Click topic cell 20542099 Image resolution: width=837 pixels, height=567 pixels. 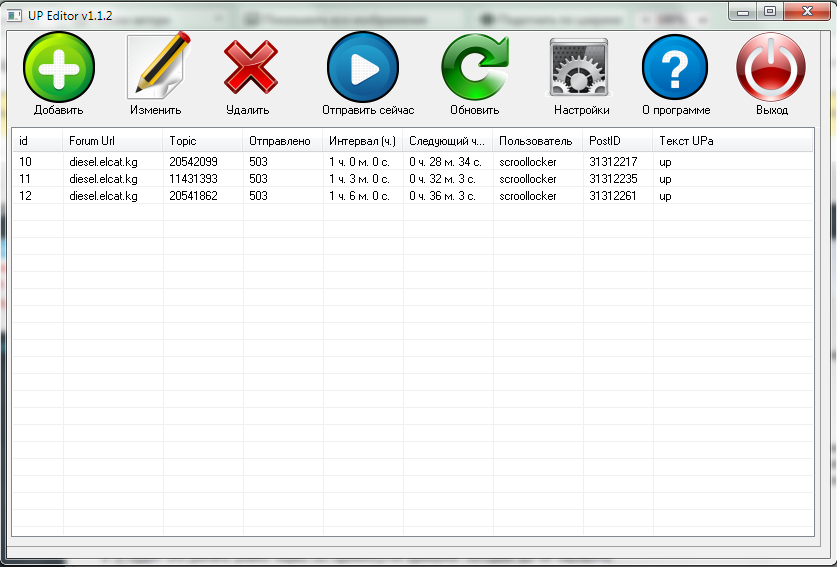point(193,162)
